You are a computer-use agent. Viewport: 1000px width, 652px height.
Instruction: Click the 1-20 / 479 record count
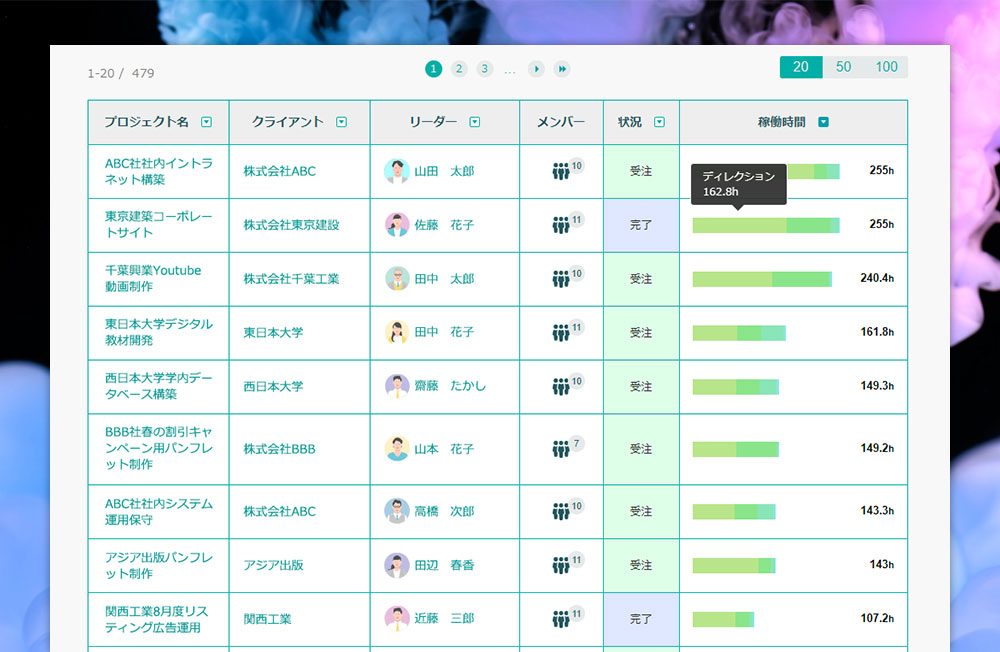click(121, 73)
